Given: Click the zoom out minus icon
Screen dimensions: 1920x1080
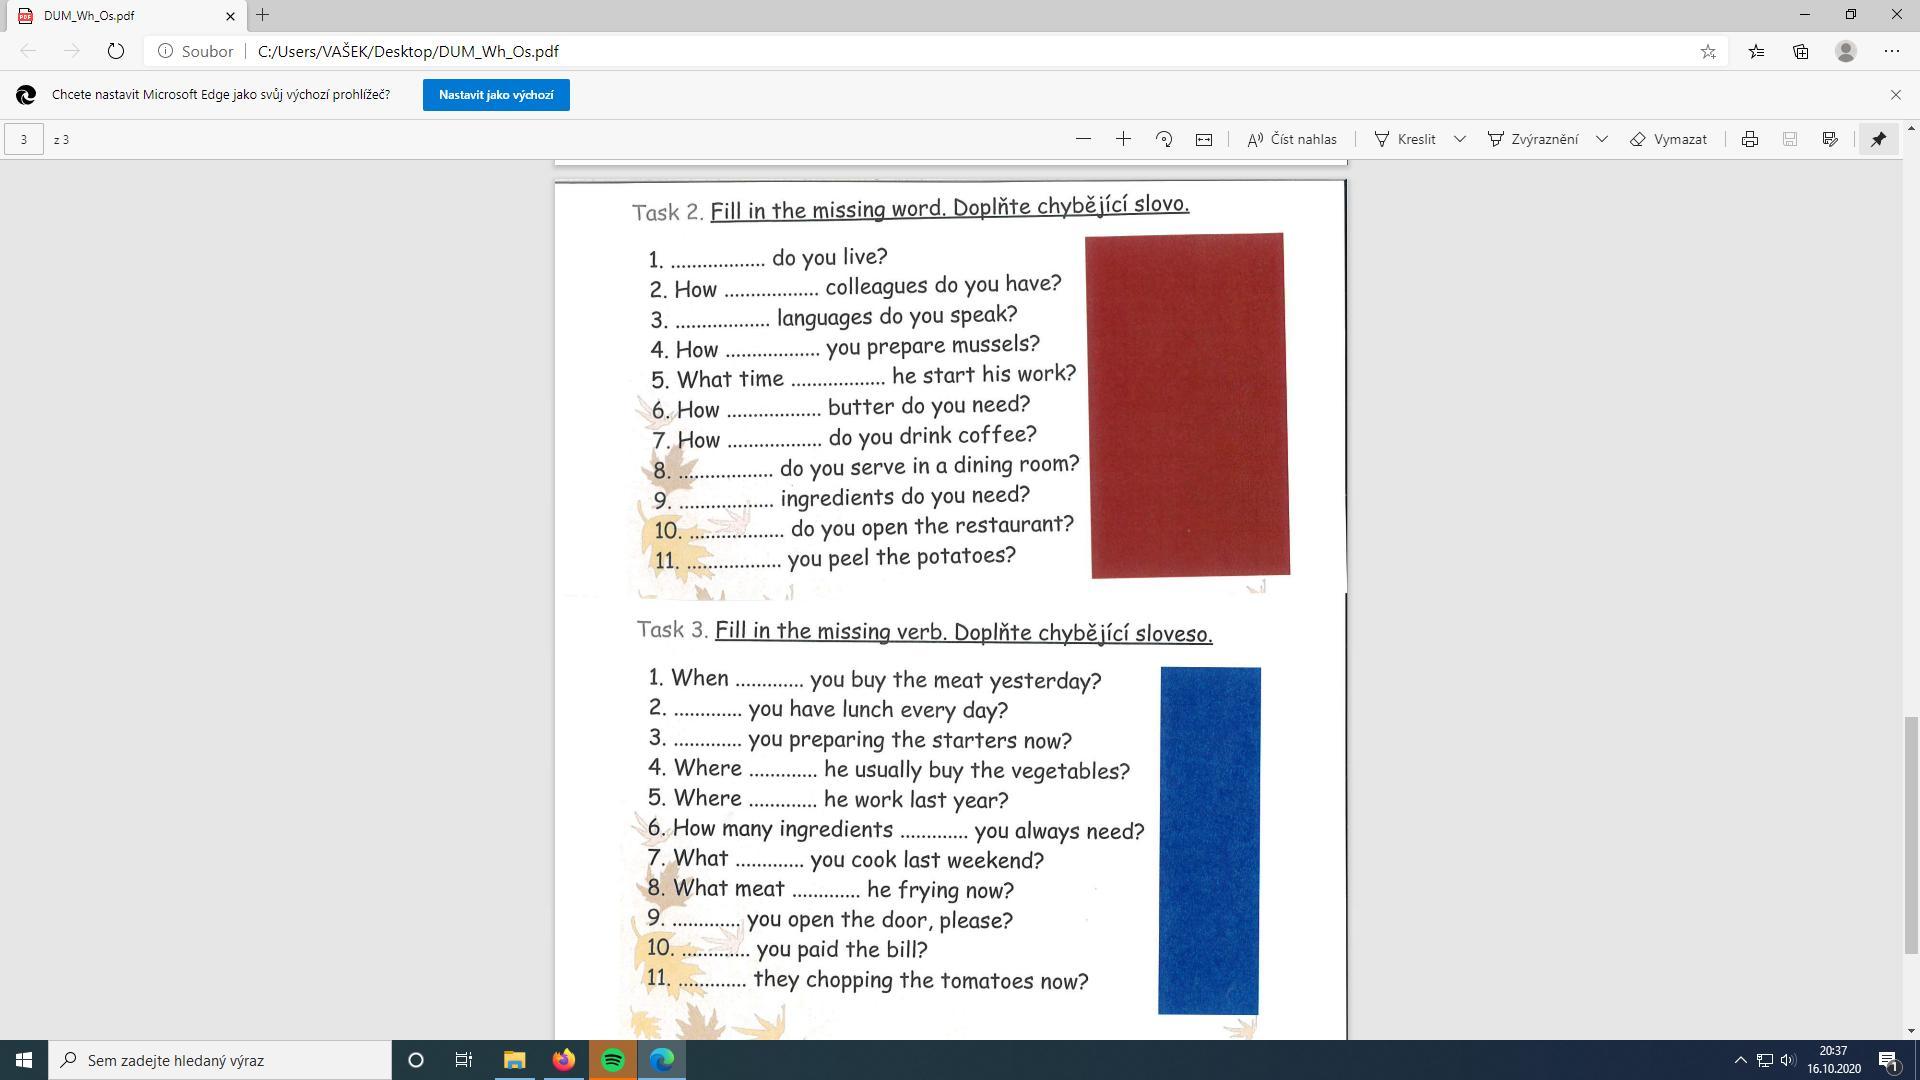Looking at the screenshot, I should [x=1083, y=139].
